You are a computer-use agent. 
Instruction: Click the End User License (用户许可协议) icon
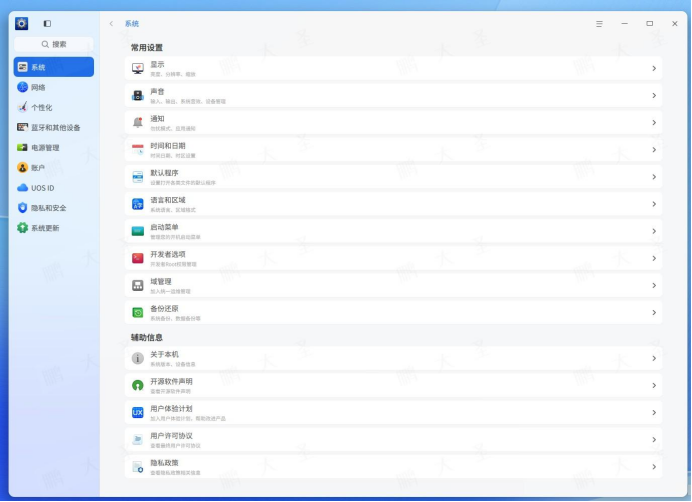pos(138,440)
